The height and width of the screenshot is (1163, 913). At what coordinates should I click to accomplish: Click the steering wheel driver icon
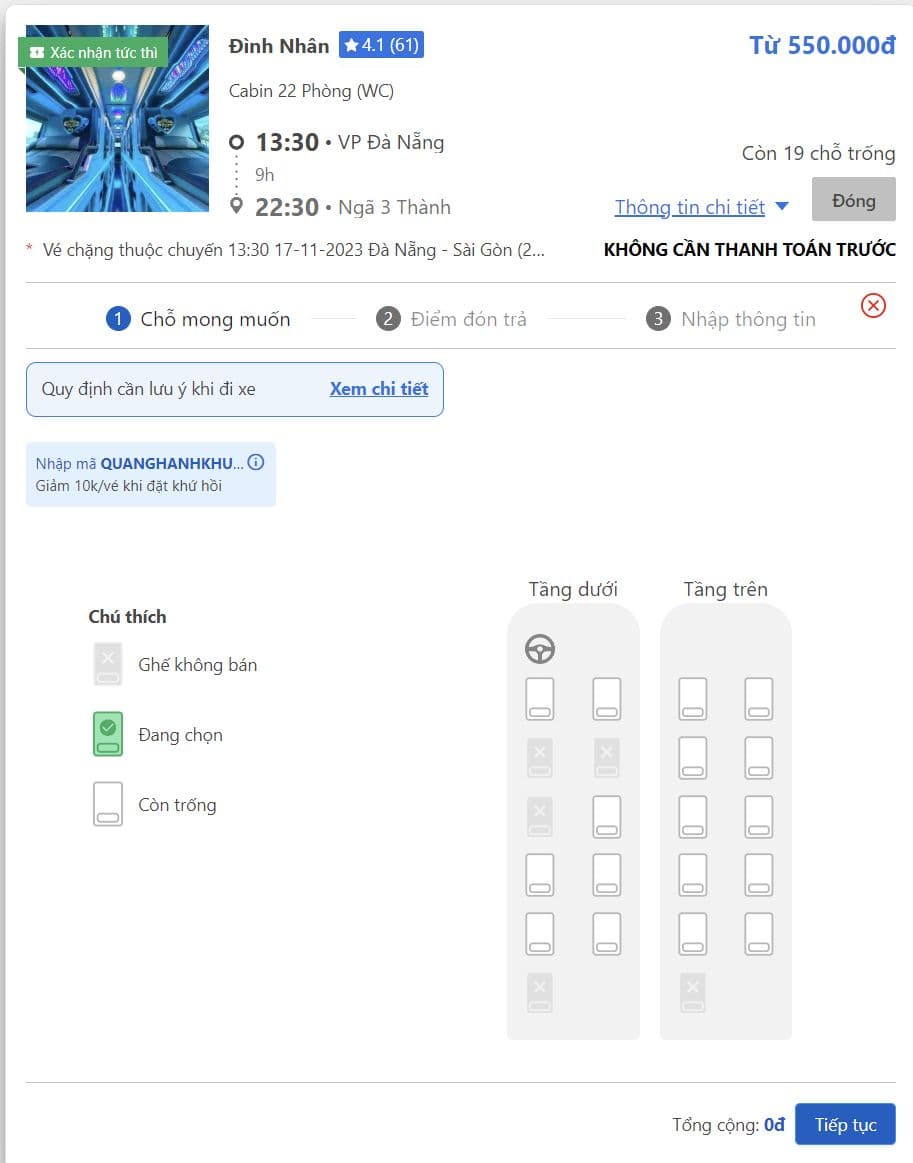pyautogui.click(x=540, y=650)
